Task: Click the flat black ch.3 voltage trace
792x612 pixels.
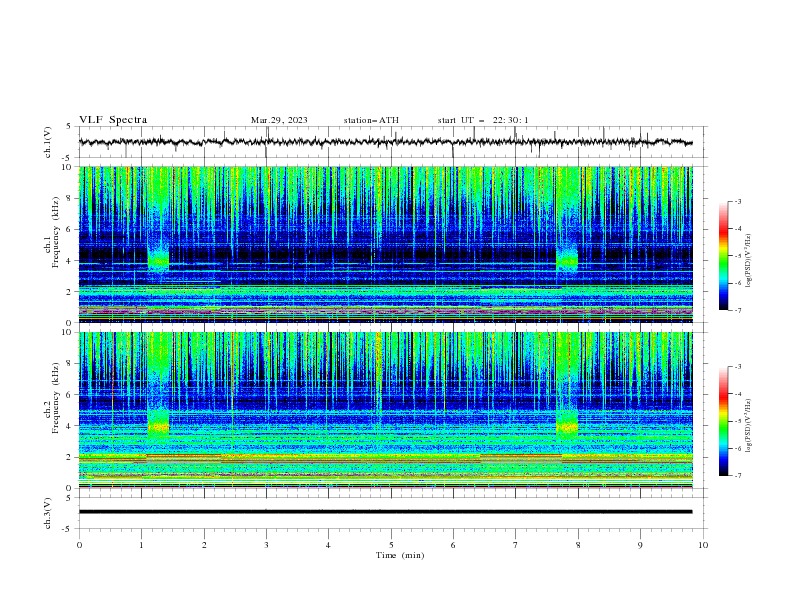Action: [385, 512]
